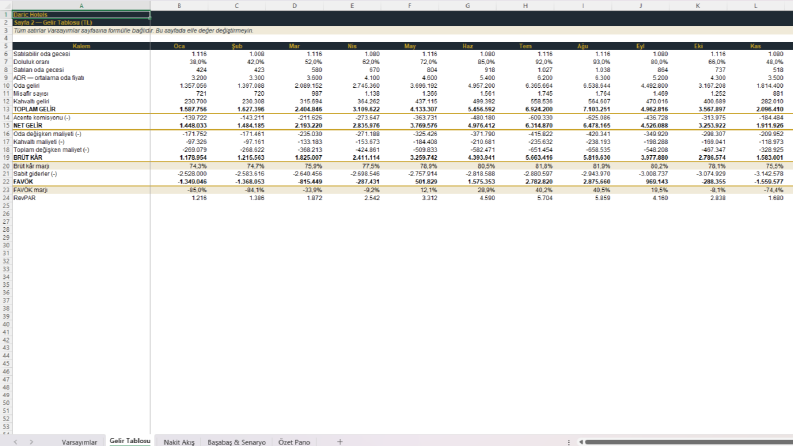Click Haz value in Oda geliri row
The height and width of the screenshot is (446, 793).
(x=467, y=86)
